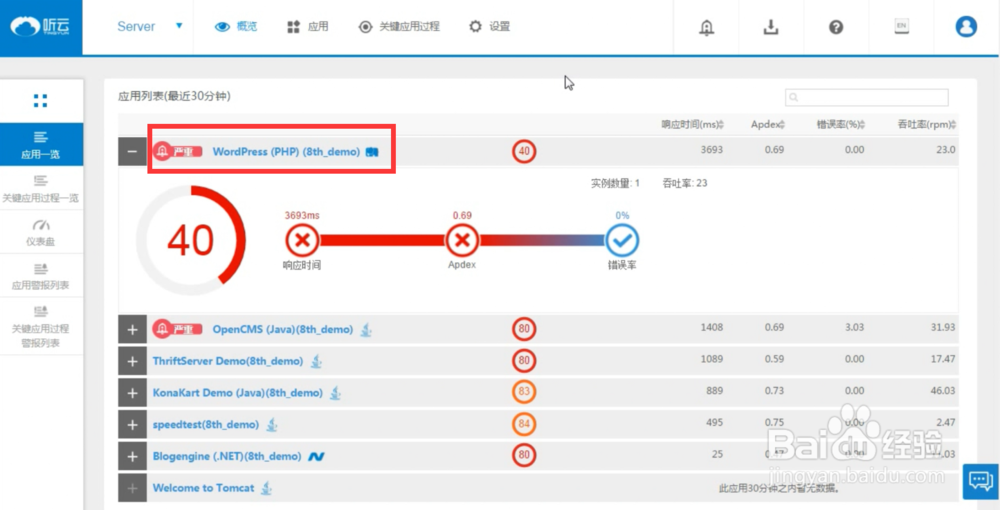This screenshot has width=1000, height=510.
Task: Expand the OpenCMS (Java) row
Action: click(x=132, y=329)
